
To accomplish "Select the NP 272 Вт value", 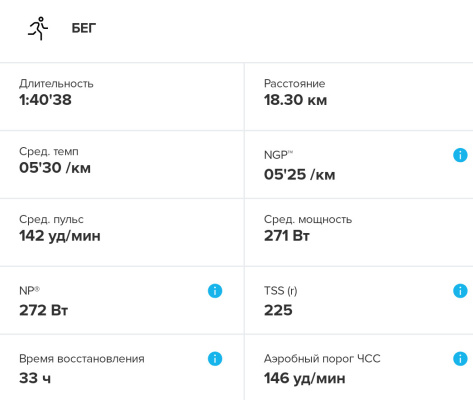I will click(43, 310).
